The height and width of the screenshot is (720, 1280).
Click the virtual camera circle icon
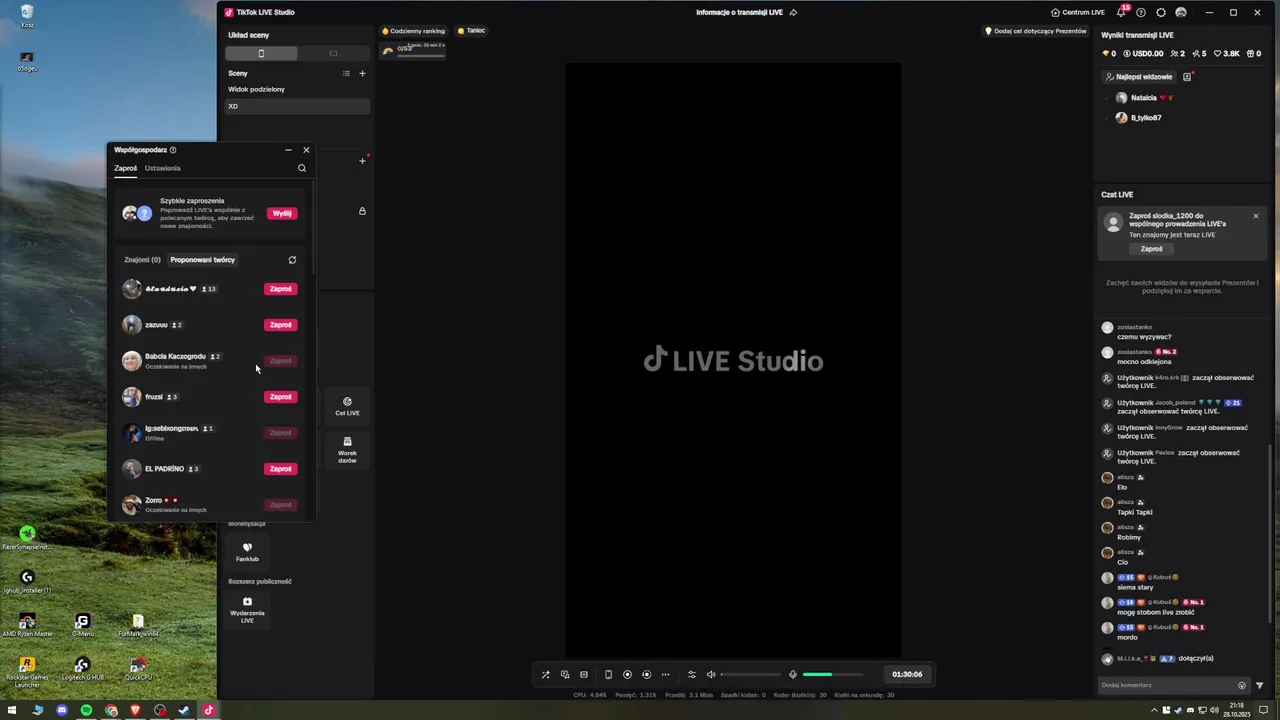[x=646, y=674]
